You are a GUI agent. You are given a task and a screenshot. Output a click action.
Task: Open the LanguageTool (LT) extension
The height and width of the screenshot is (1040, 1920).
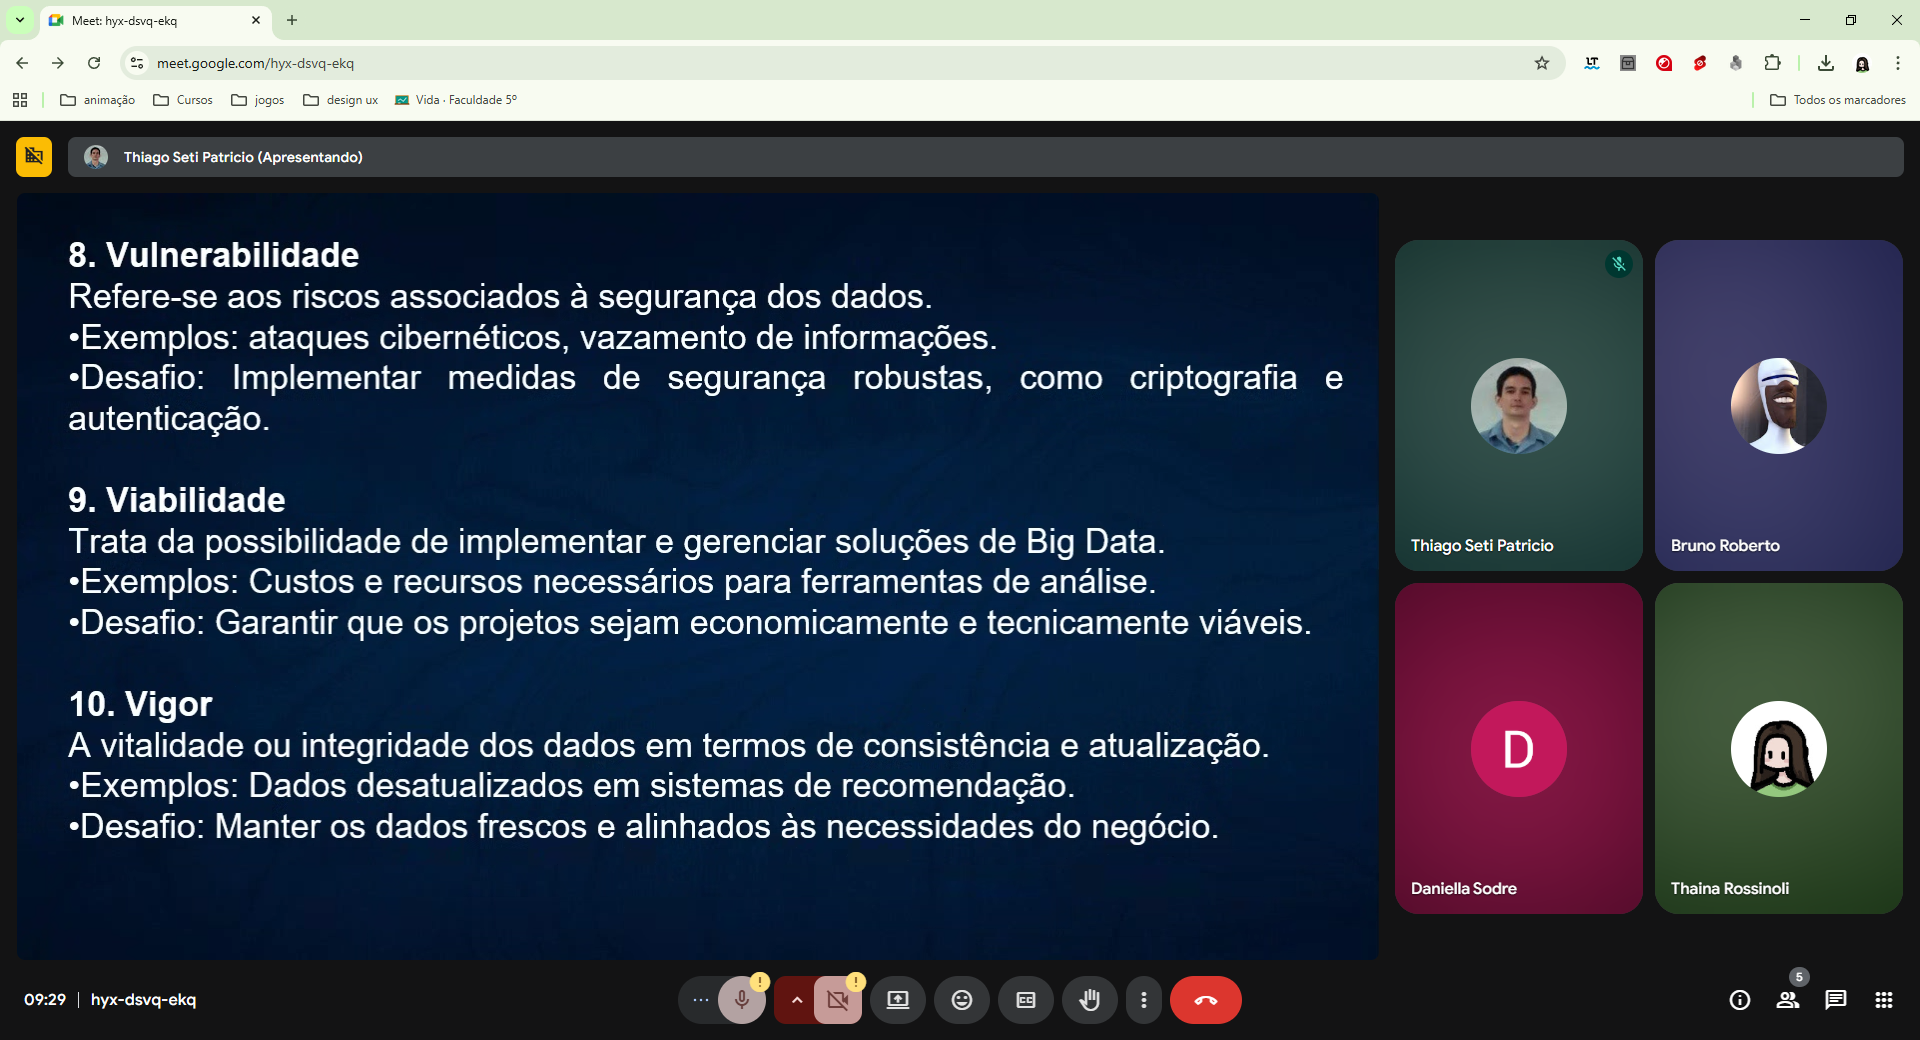[x=1592, y=63]
